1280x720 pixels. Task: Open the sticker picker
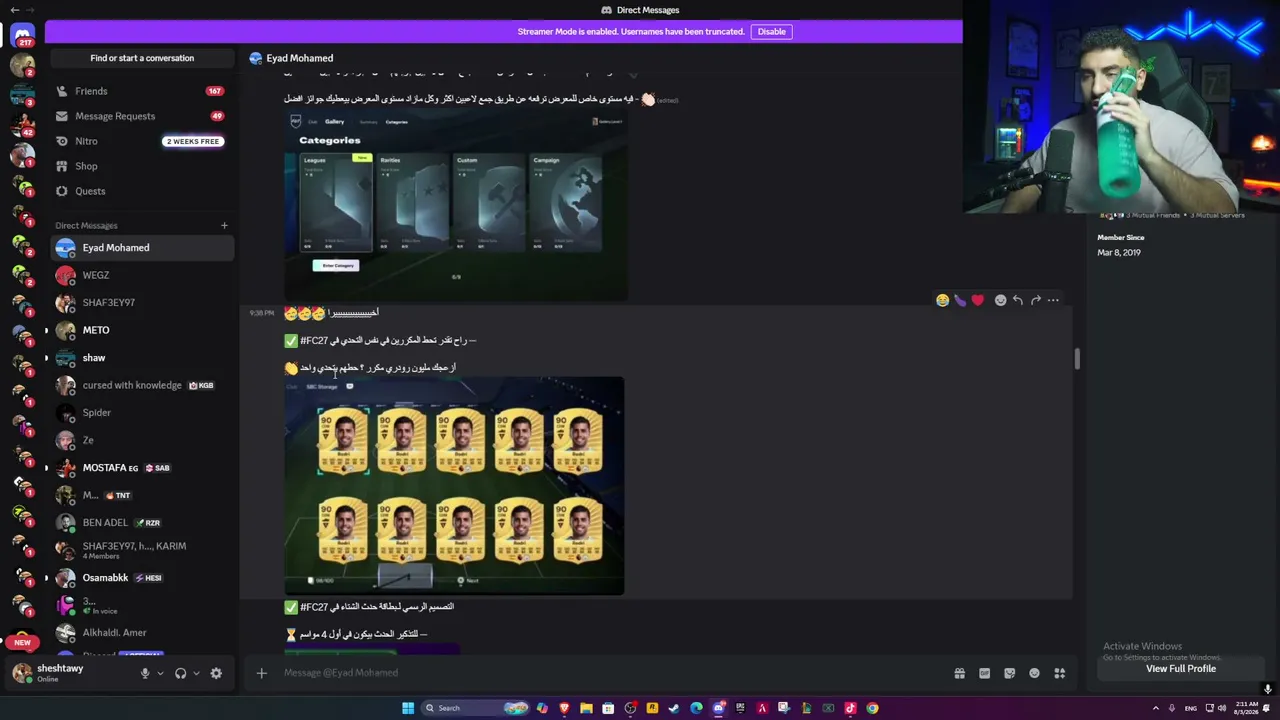(1009, 673)
